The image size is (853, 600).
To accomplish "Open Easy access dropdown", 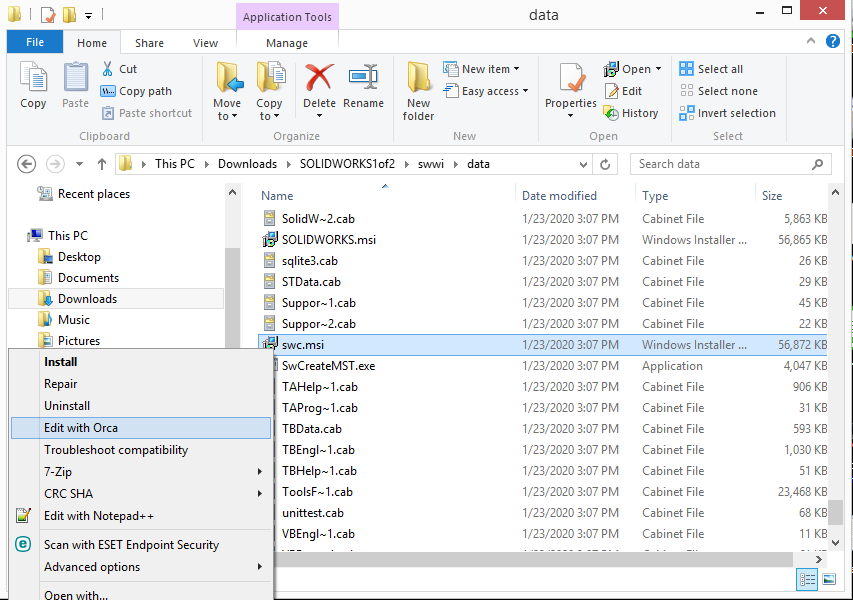I will [486, 91].
